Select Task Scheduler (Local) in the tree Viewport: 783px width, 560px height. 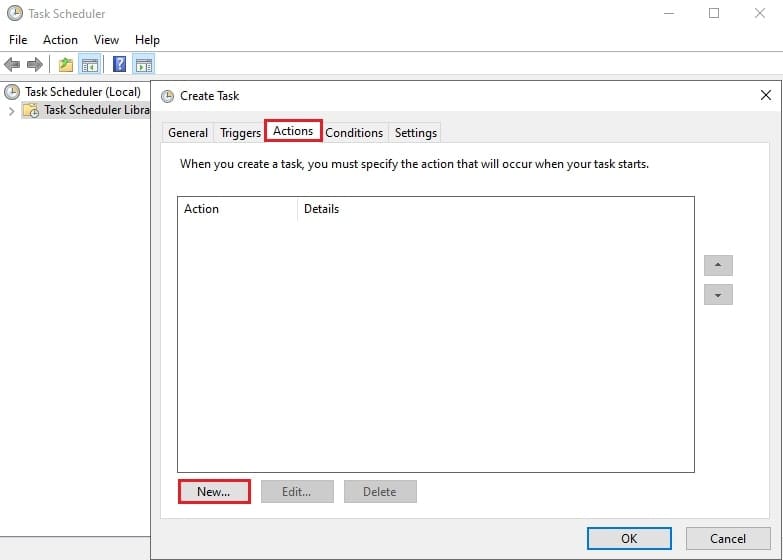(x=82, y=92)
